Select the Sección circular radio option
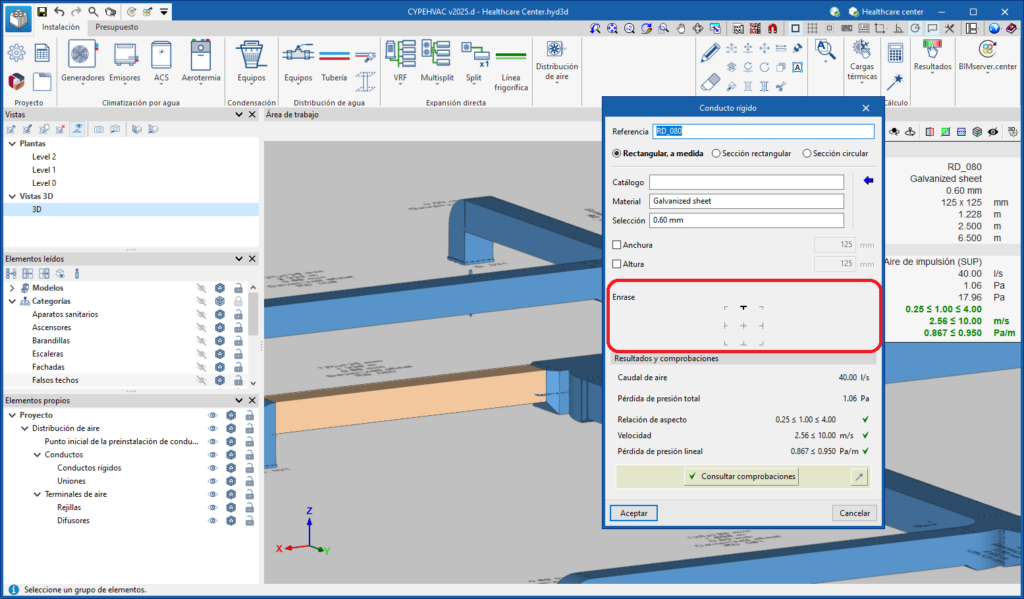1024x599 pixels. click(807, 154)
